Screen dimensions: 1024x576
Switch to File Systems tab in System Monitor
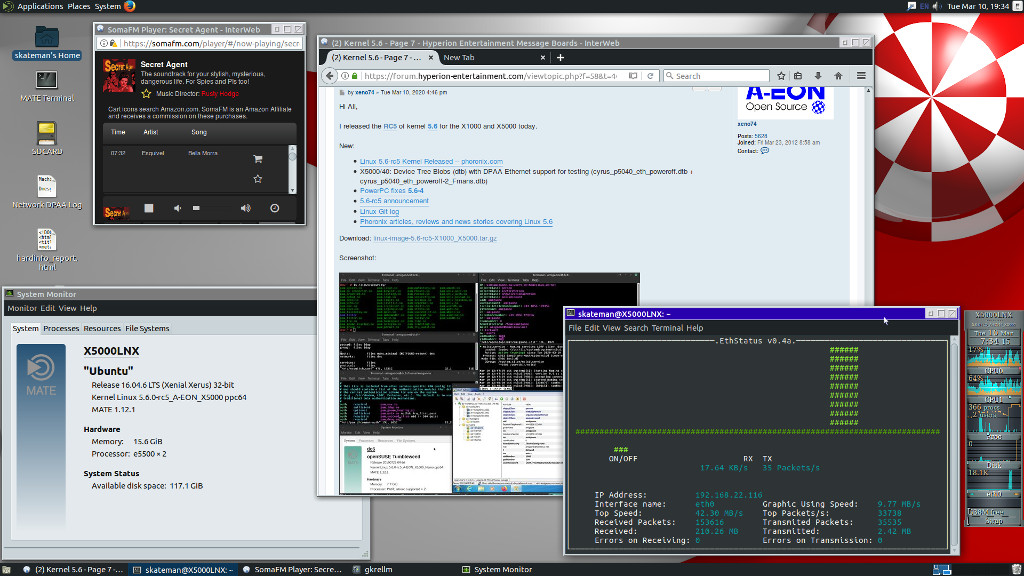coord(147,328)
